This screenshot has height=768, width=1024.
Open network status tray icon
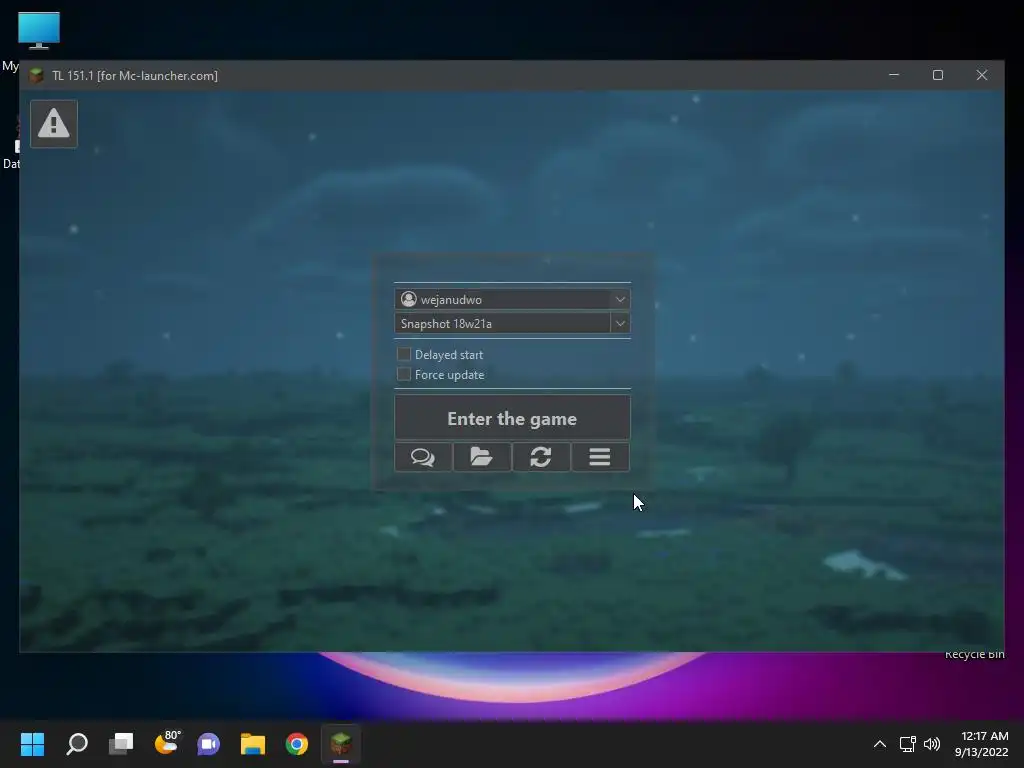(x=907, y=744)
